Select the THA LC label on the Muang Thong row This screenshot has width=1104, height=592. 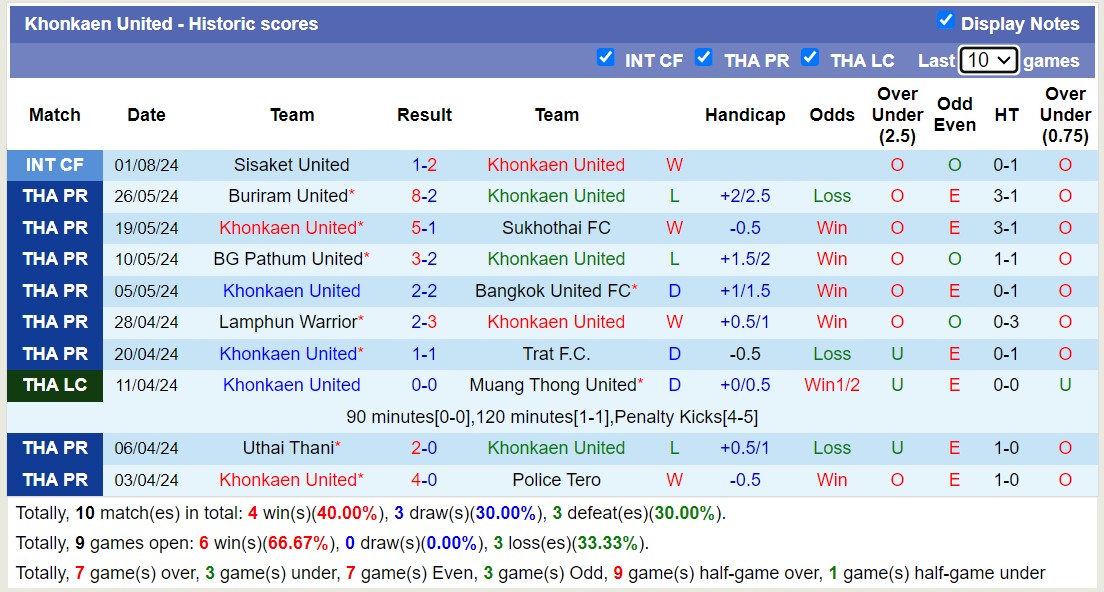[x=54, y=385]
